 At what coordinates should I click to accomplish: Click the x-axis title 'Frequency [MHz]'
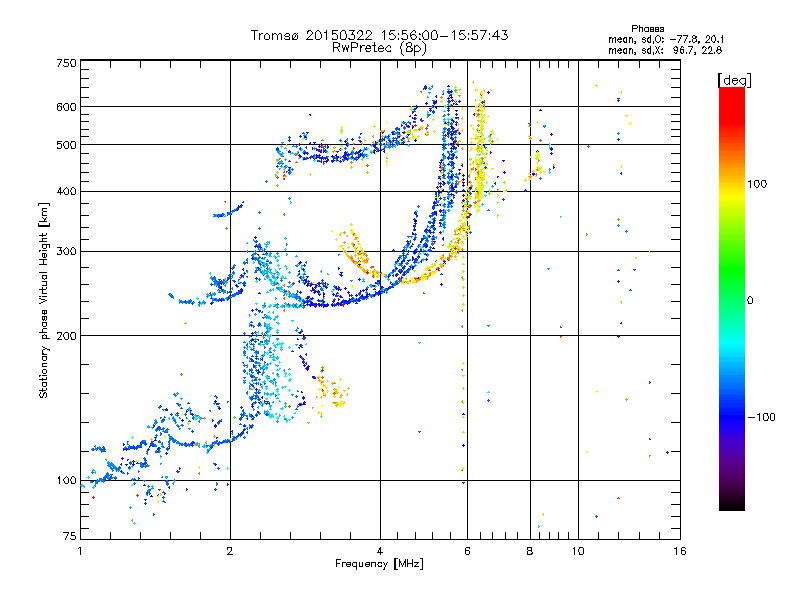379,564
